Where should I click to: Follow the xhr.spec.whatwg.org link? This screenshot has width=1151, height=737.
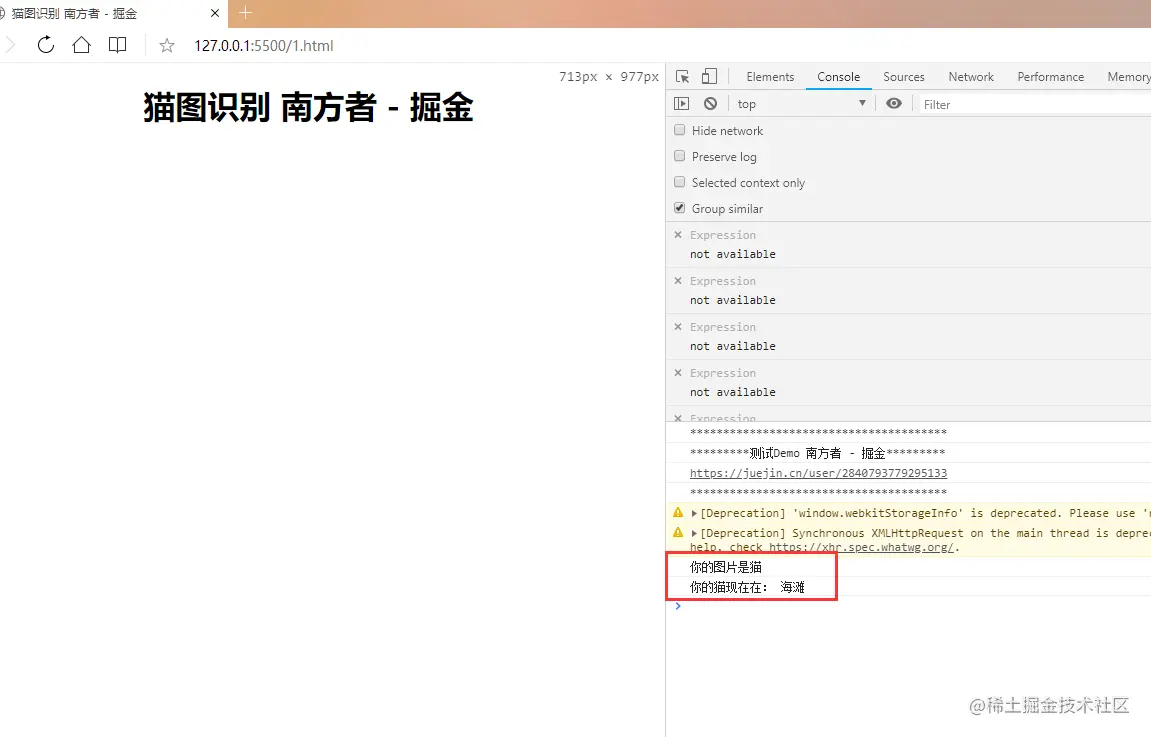click(x=861, y=548)
